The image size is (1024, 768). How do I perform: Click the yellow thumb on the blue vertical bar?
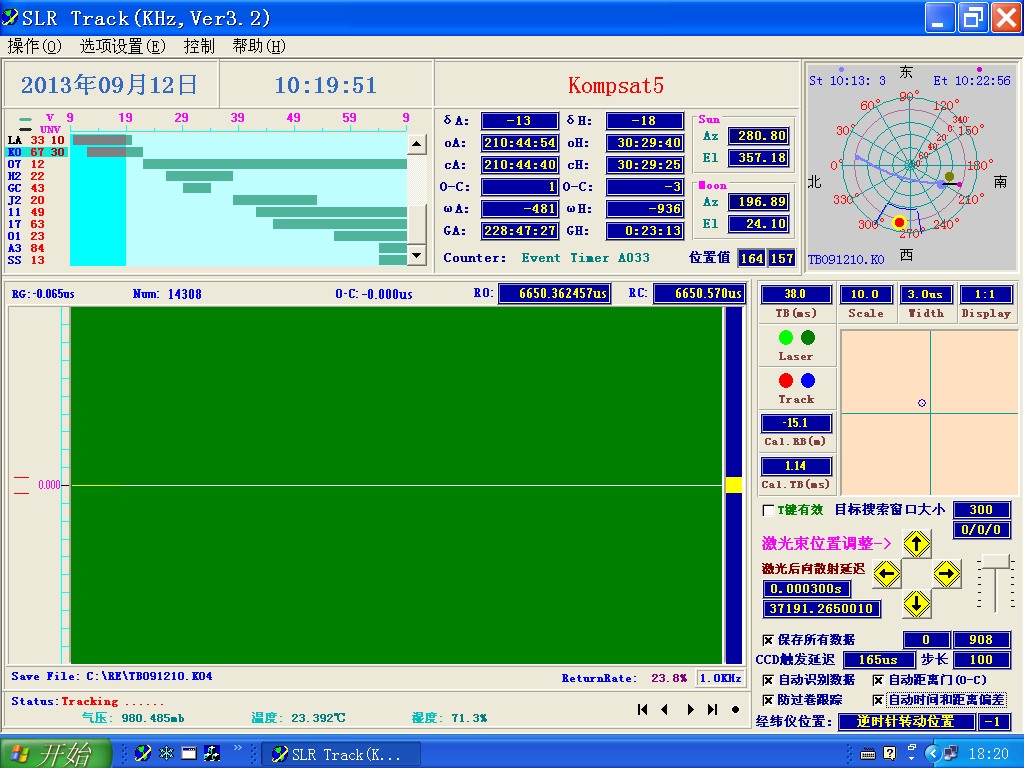tap(734, 485)
